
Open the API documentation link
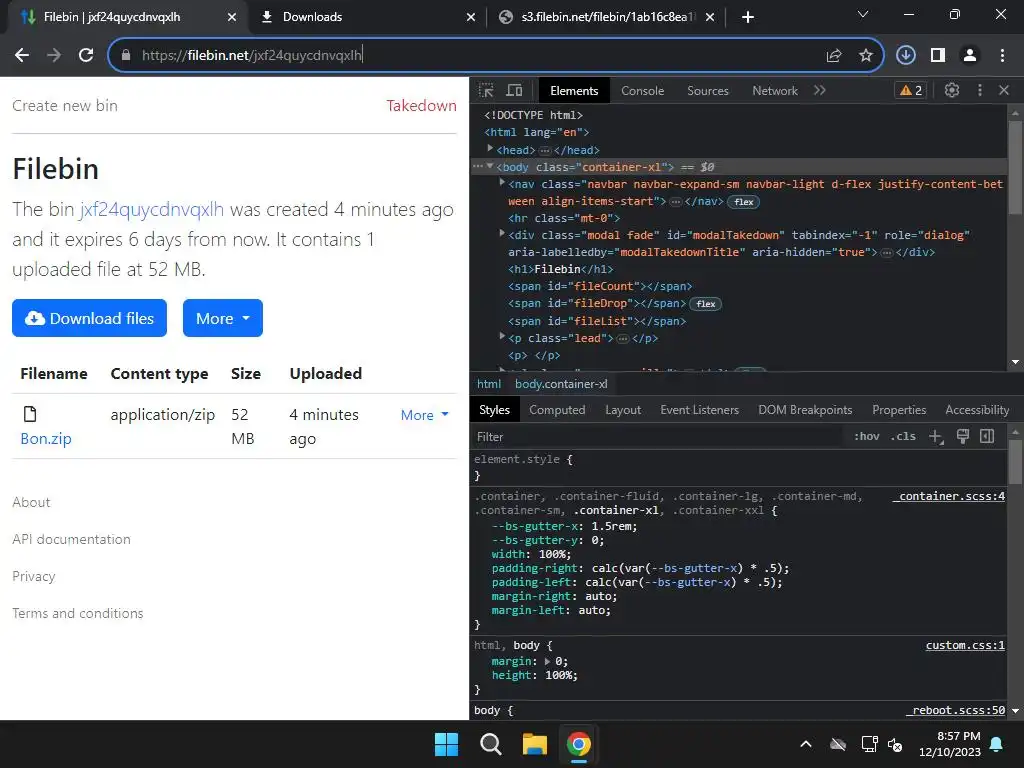71,539
